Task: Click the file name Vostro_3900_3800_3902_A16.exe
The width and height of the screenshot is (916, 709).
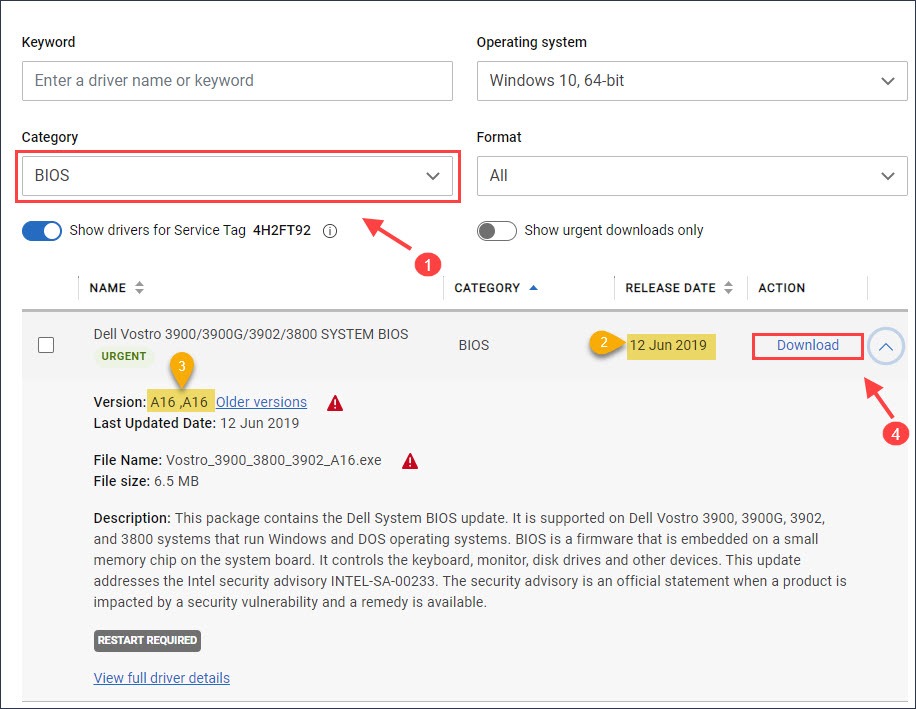Action: point(274,460)
